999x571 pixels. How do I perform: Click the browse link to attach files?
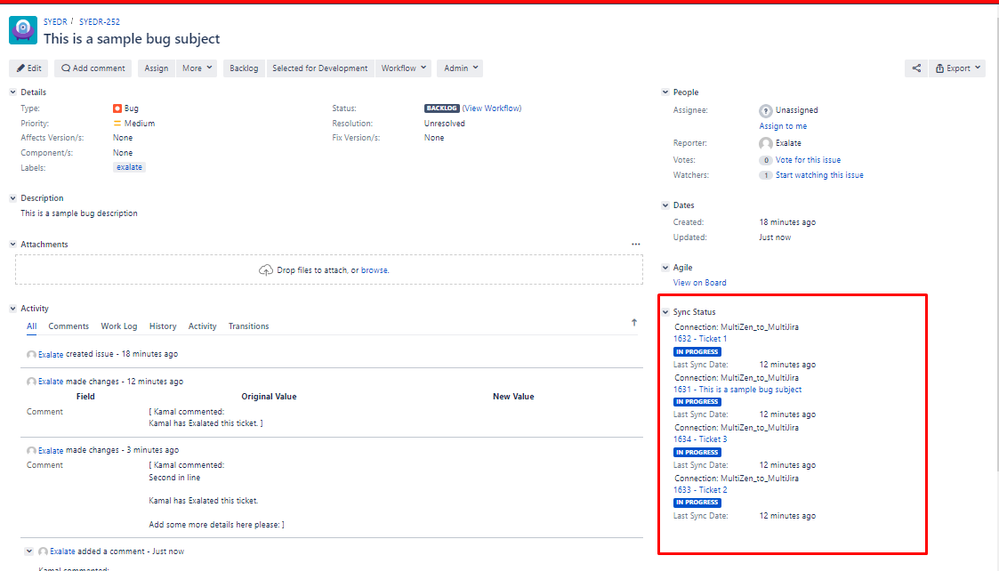[375, 270]
